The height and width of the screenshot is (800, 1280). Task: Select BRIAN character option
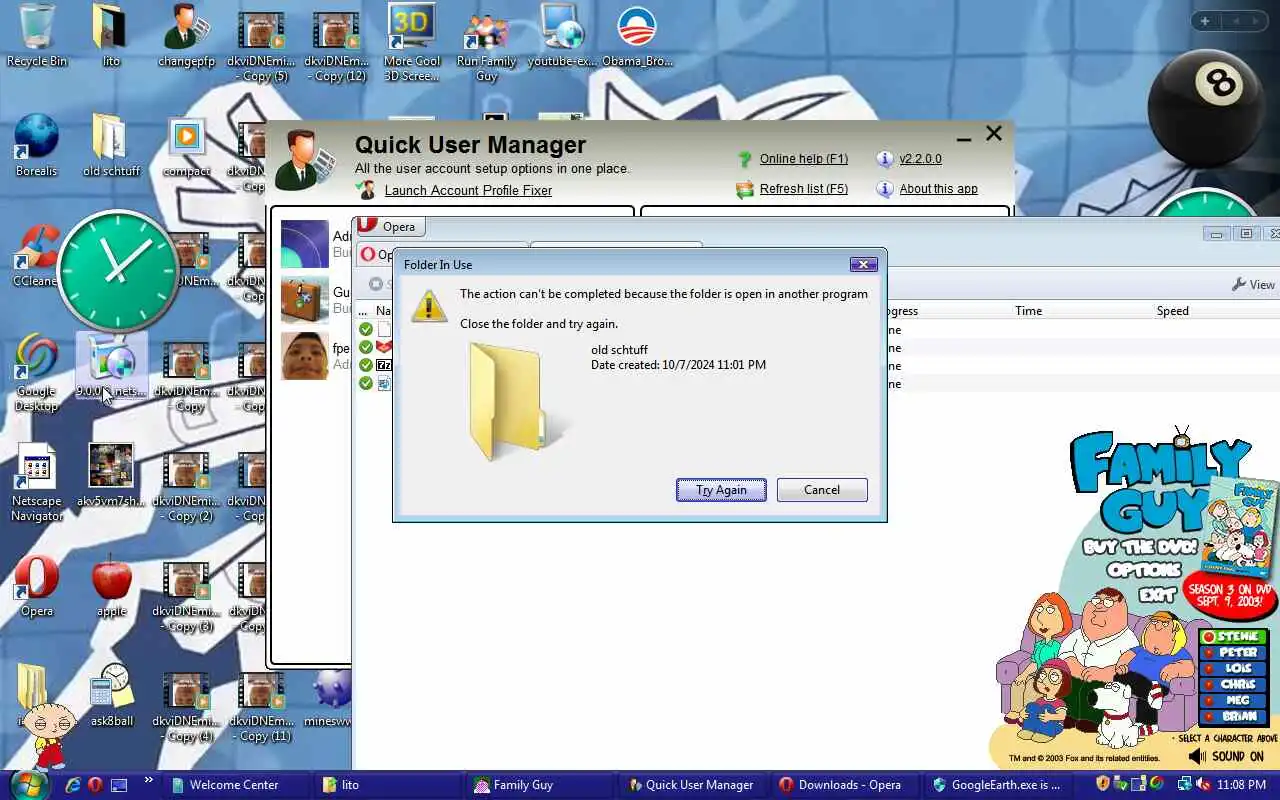tap(1234, 717)
